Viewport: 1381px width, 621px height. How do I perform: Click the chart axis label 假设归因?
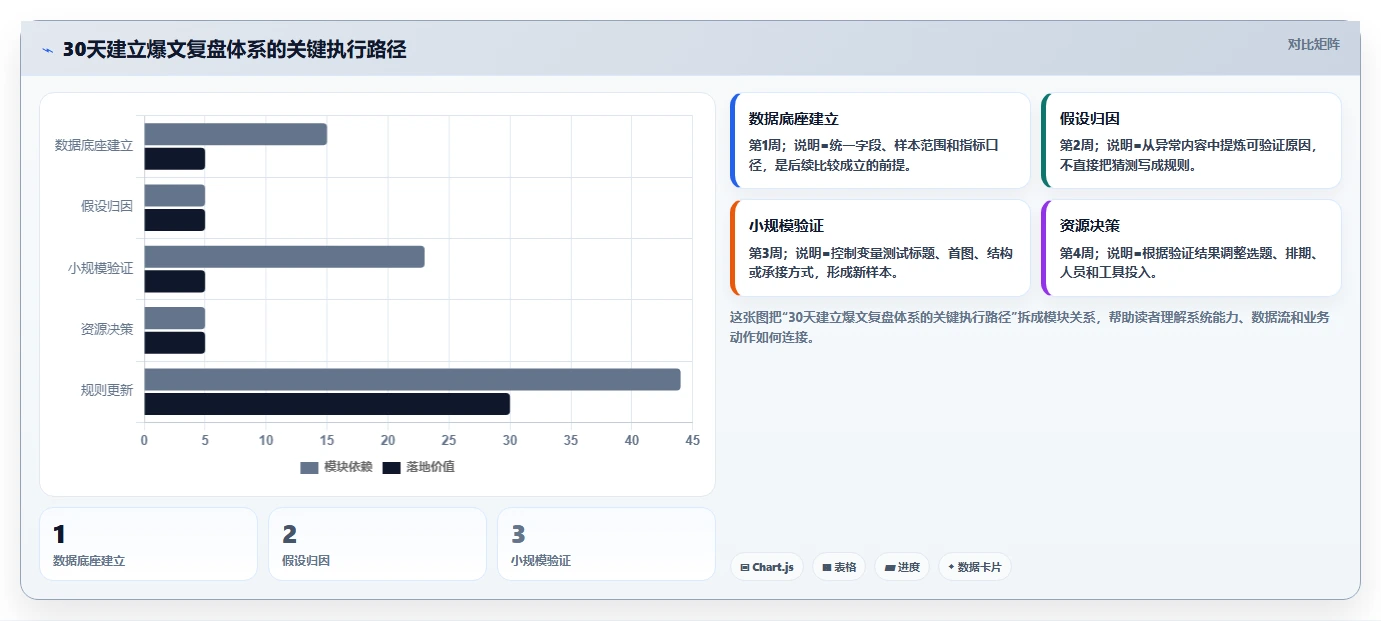(107, 207)
